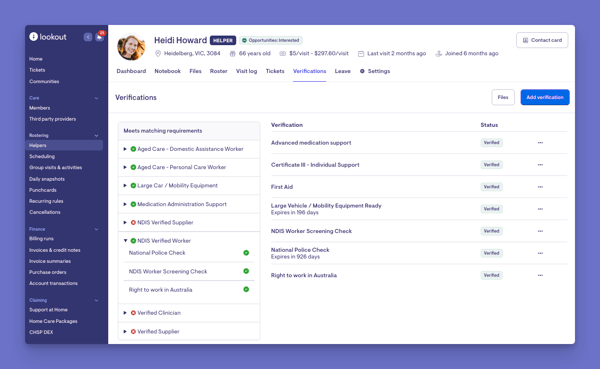Collapse the Care sidebar section
The width and height of the screenshot is (600, 369).
coord(96,98)
